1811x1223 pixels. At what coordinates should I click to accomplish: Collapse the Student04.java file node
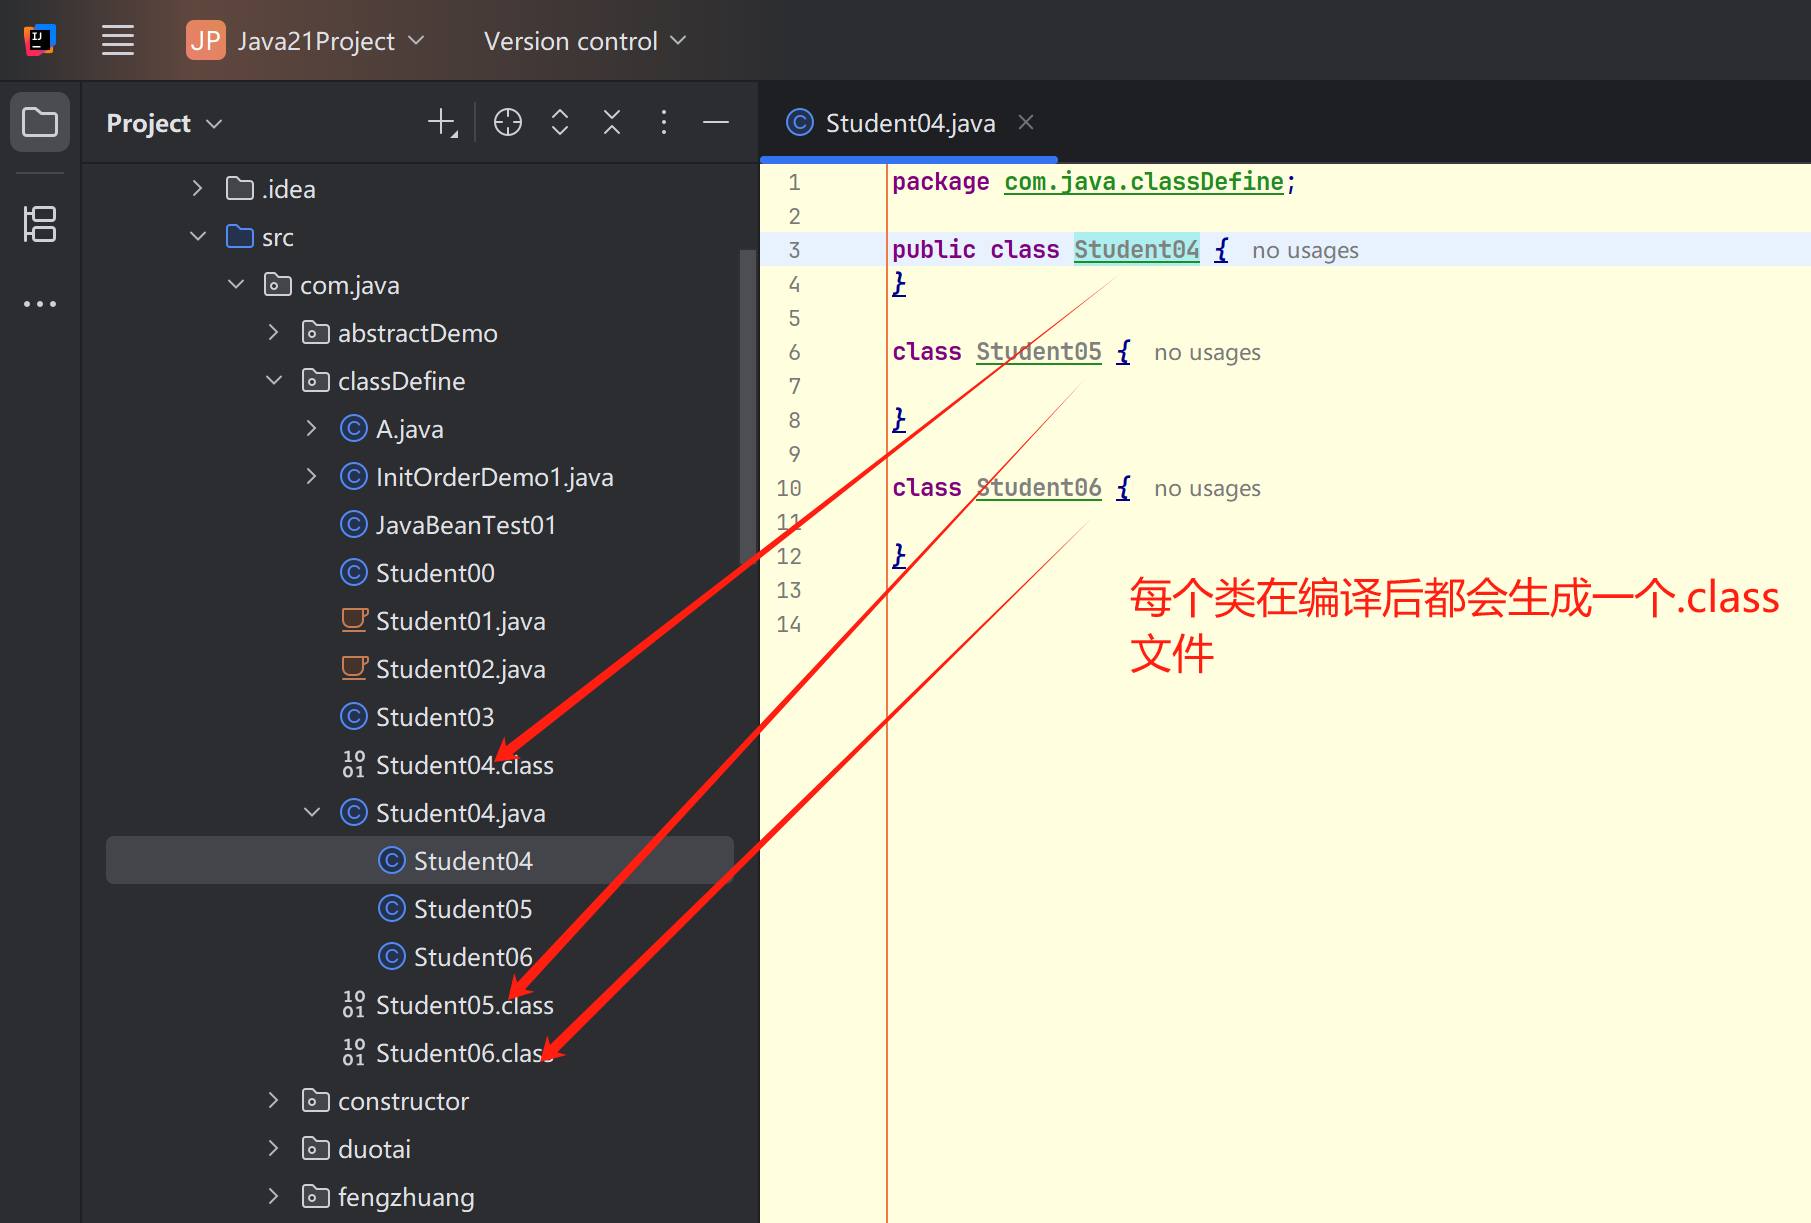click(x=311, y=812)
